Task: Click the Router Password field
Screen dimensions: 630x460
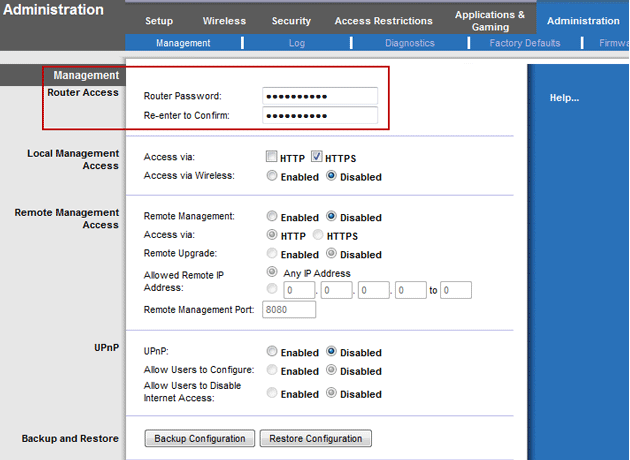Action: coord(320,96)
